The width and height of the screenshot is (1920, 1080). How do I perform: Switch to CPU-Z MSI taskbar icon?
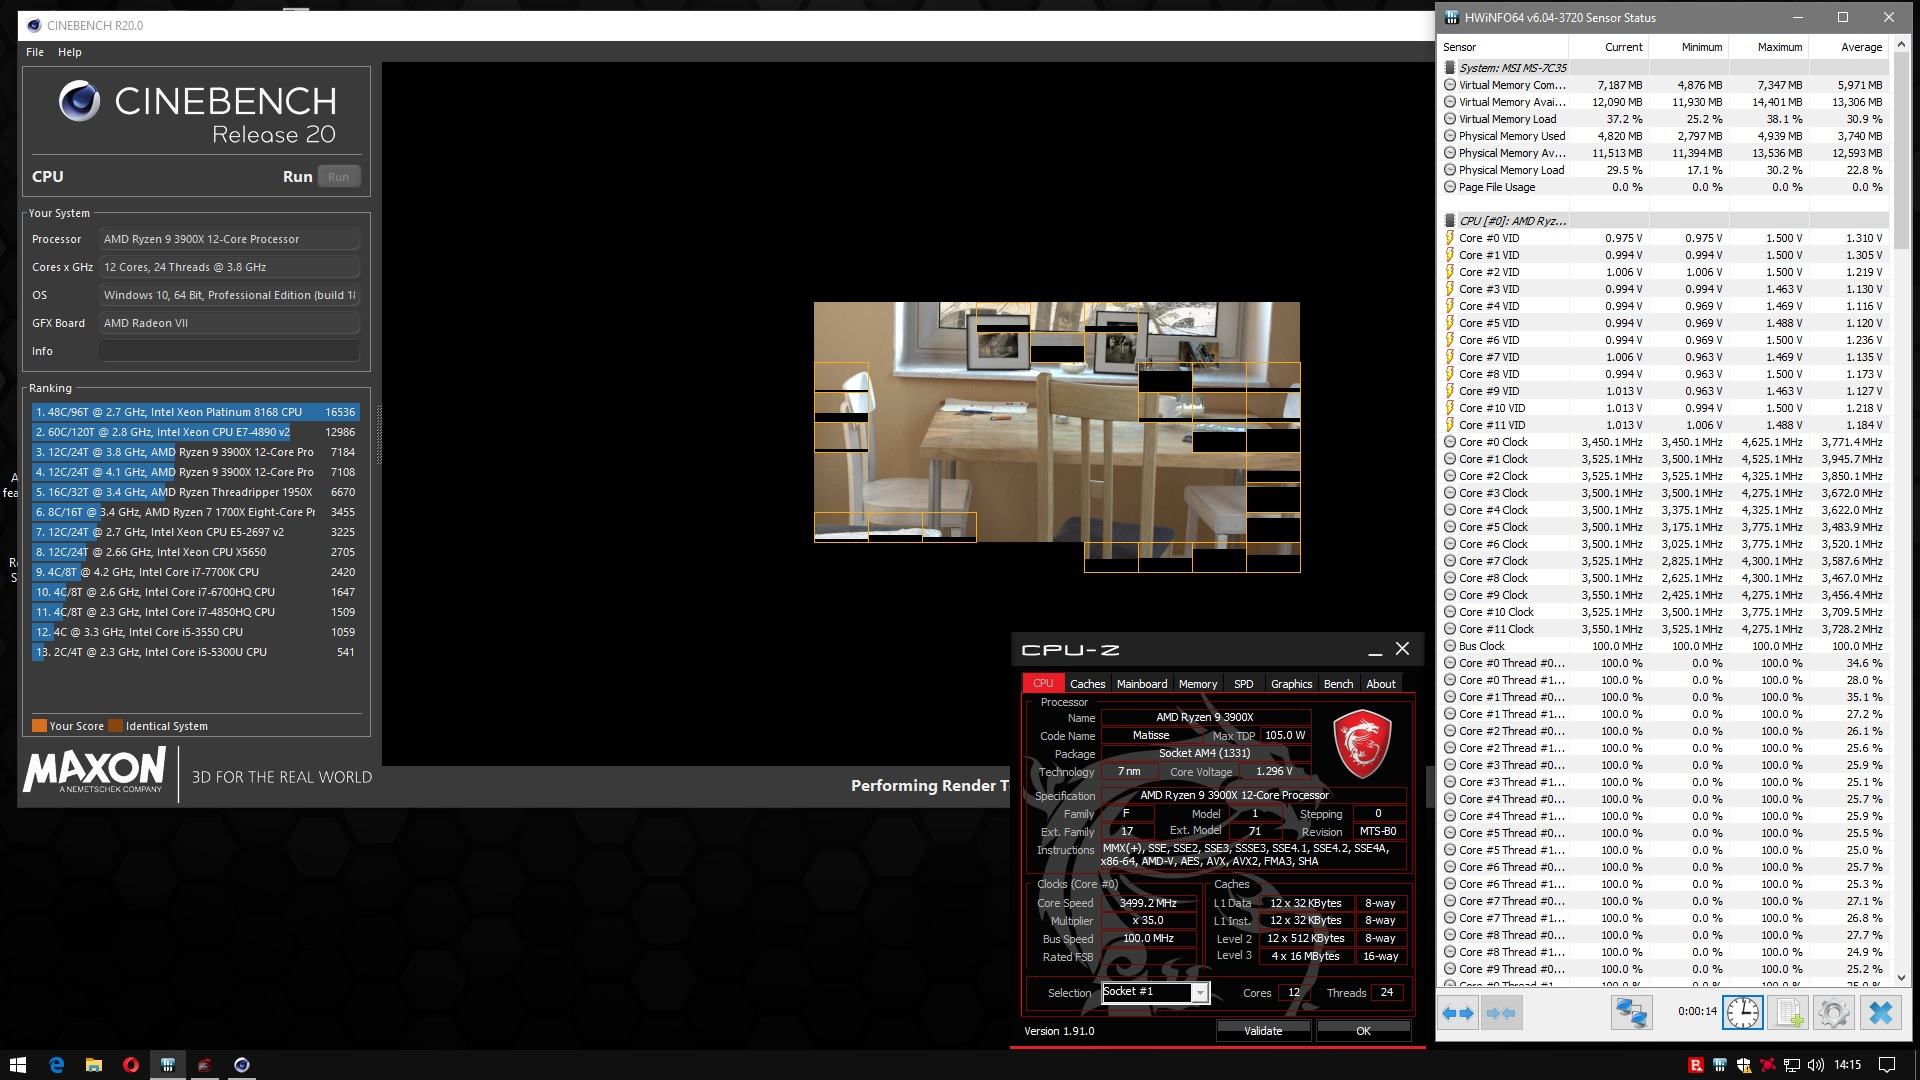point(204,1064)
